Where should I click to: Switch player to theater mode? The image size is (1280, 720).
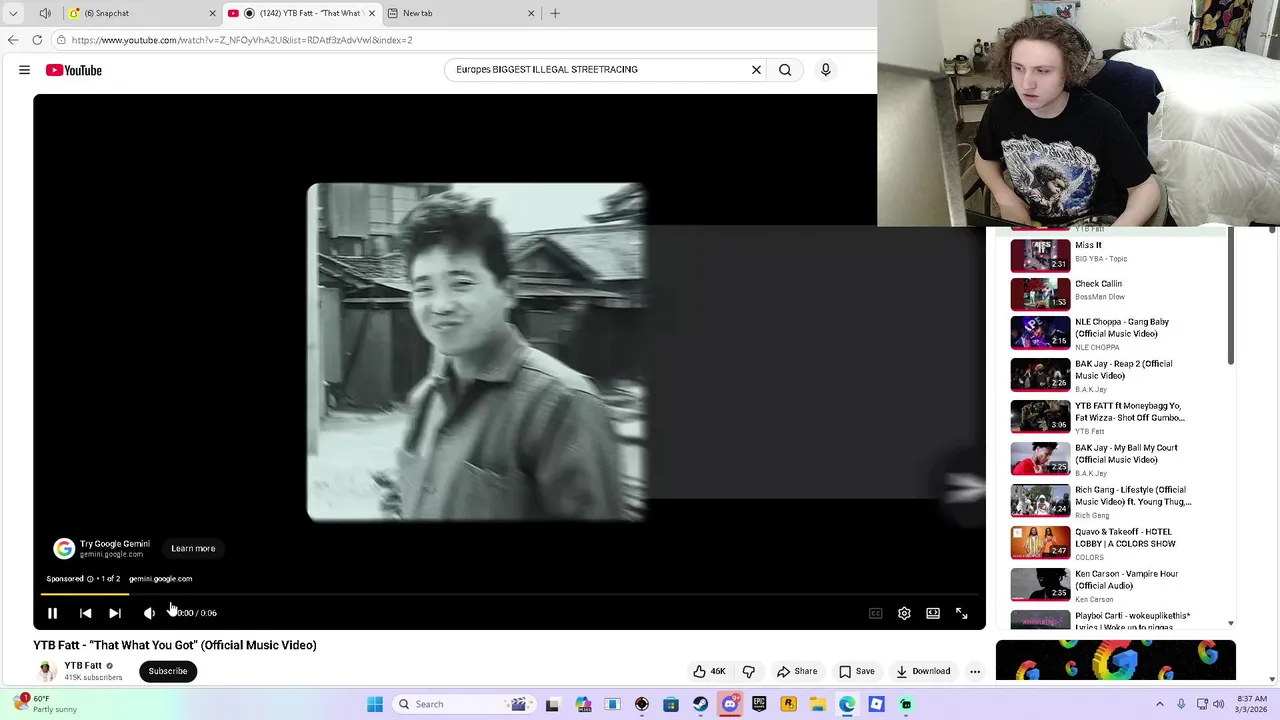pos(933,613)
